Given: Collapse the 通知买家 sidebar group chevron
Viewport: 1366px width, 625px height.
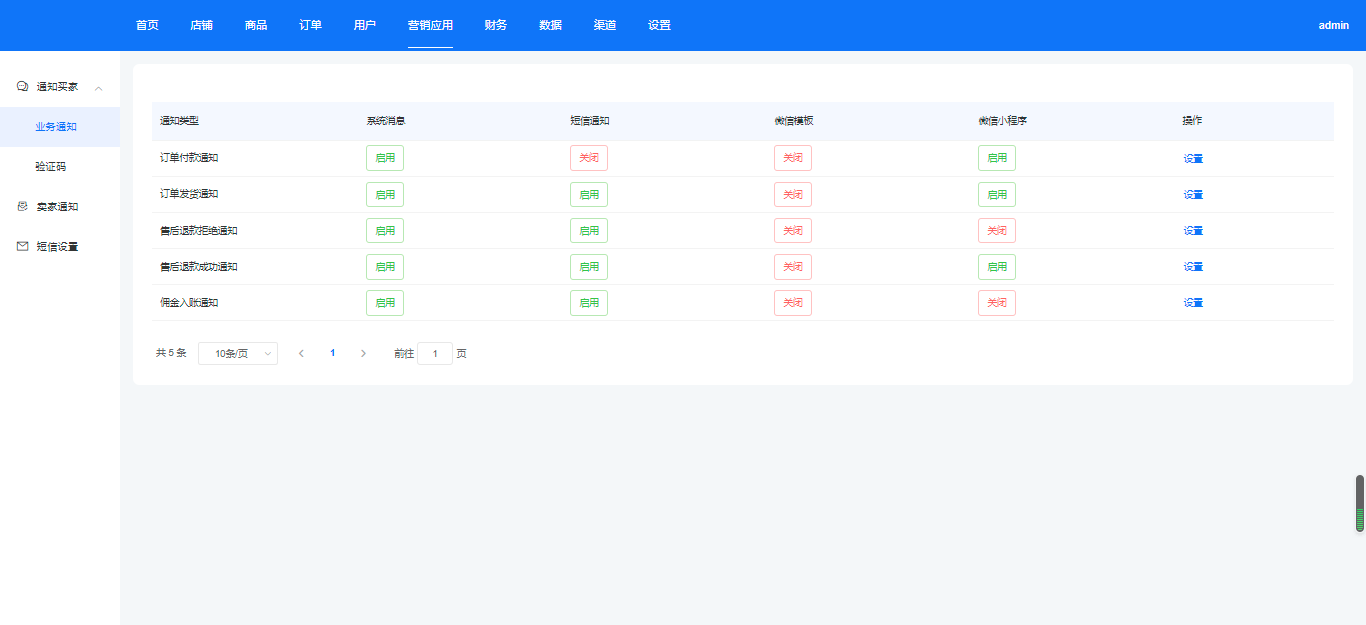Looking at the screenshot, I should click(x=98, y=88).
